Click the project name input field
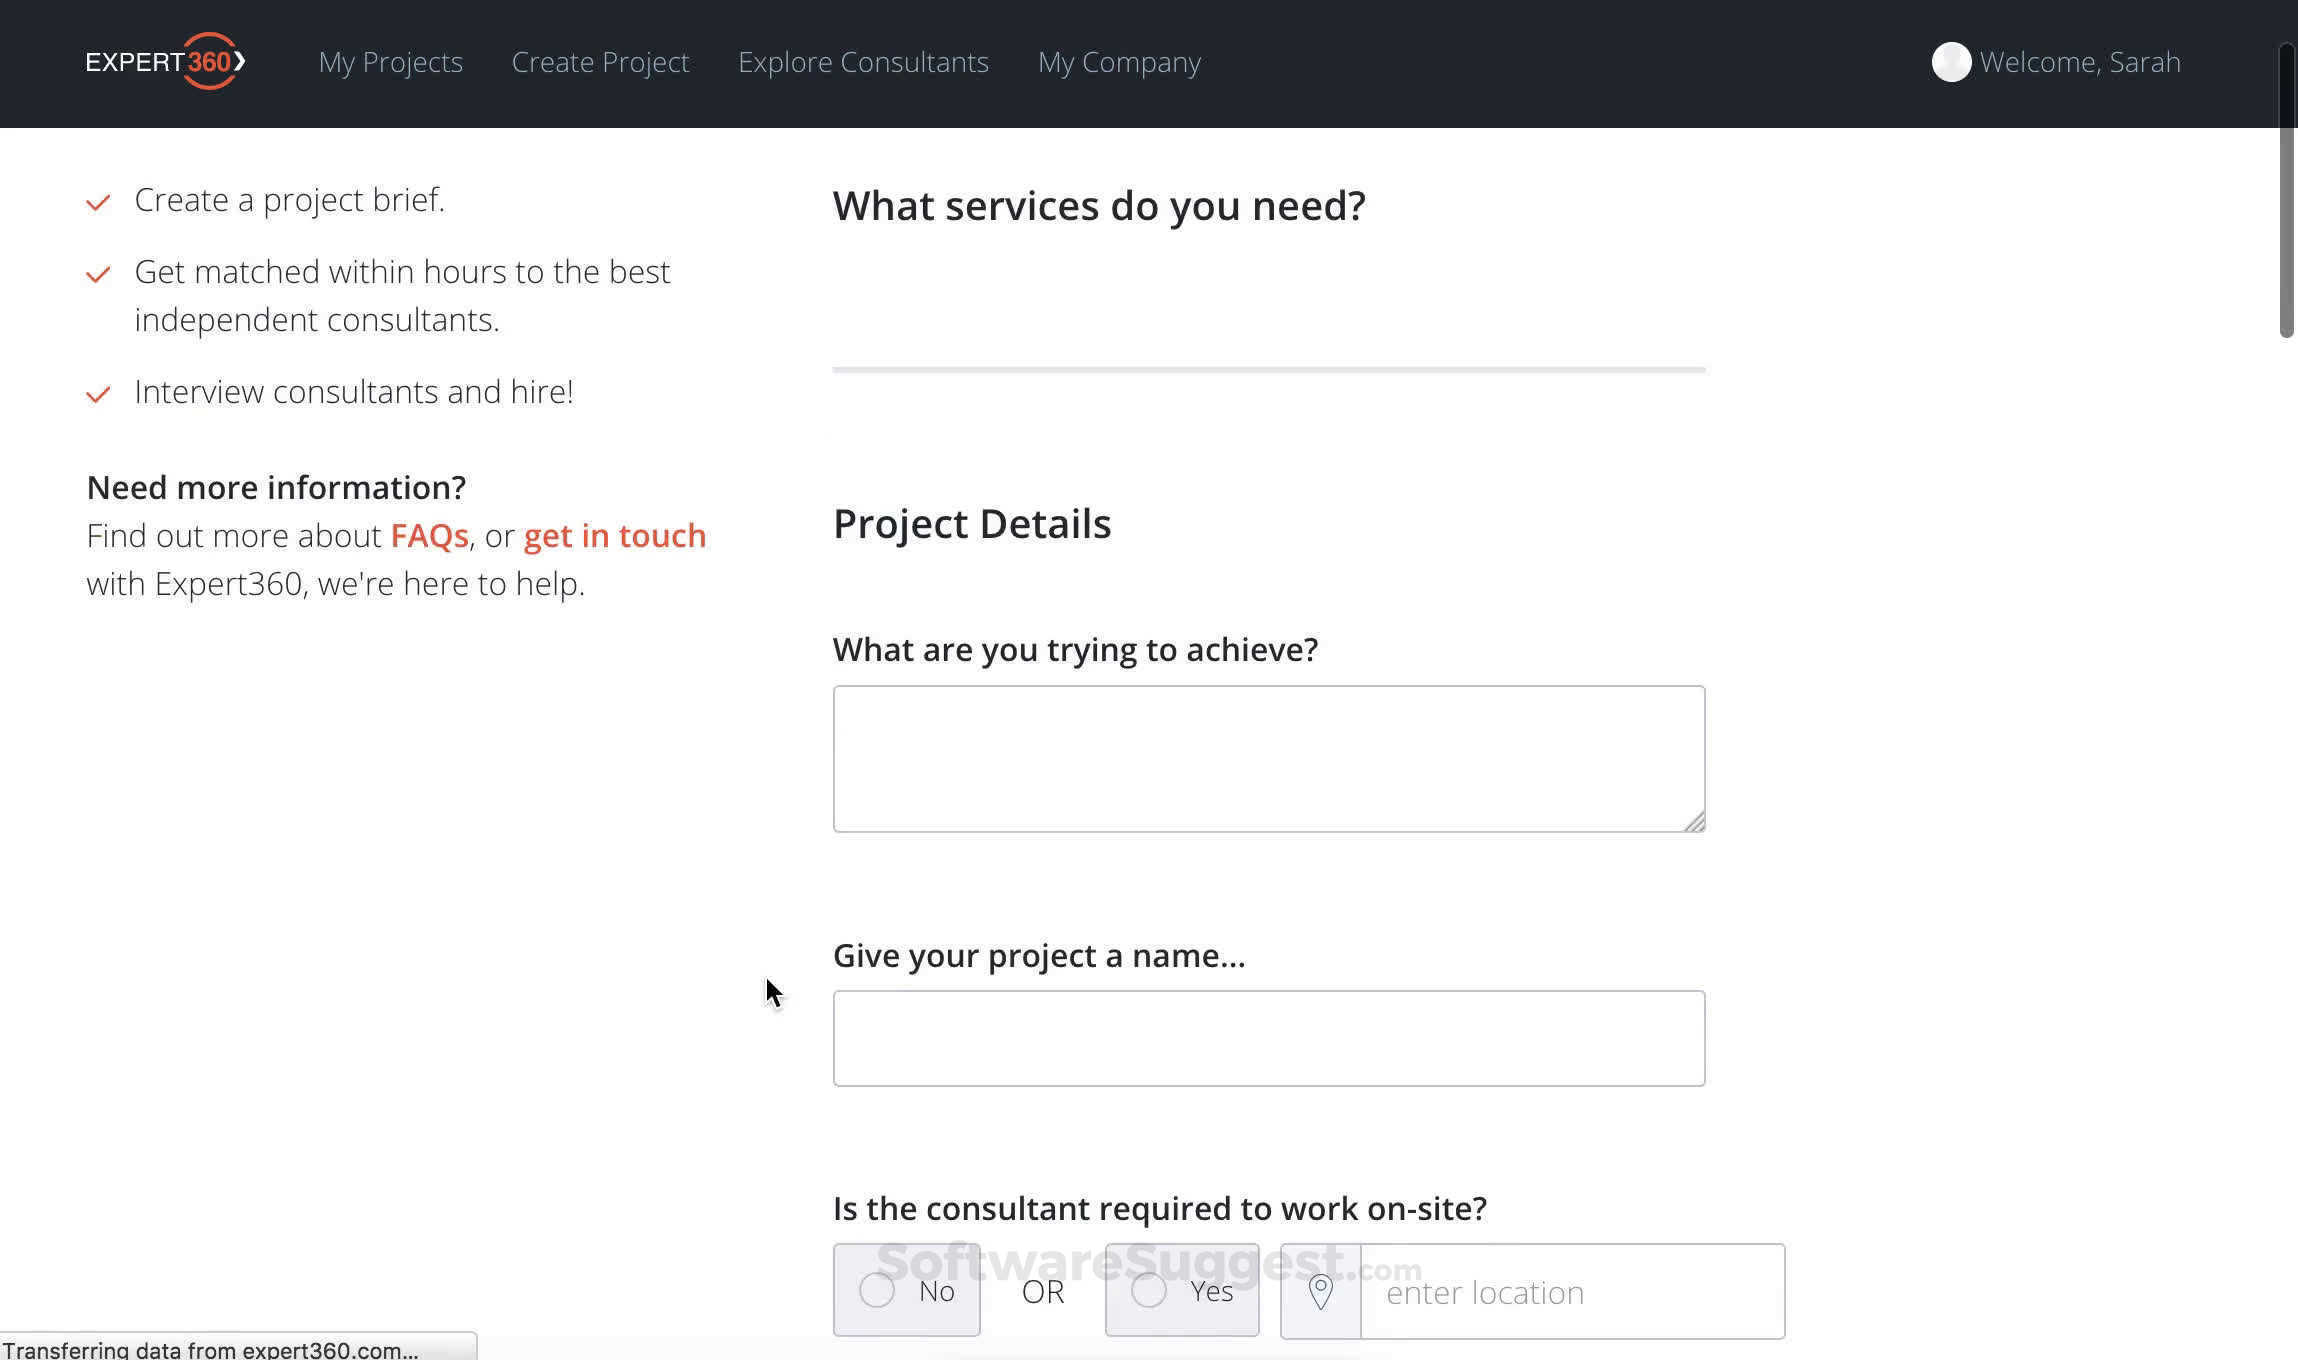The width and height of the screenshot is (2298, 1360). tap(1268, 1038)
